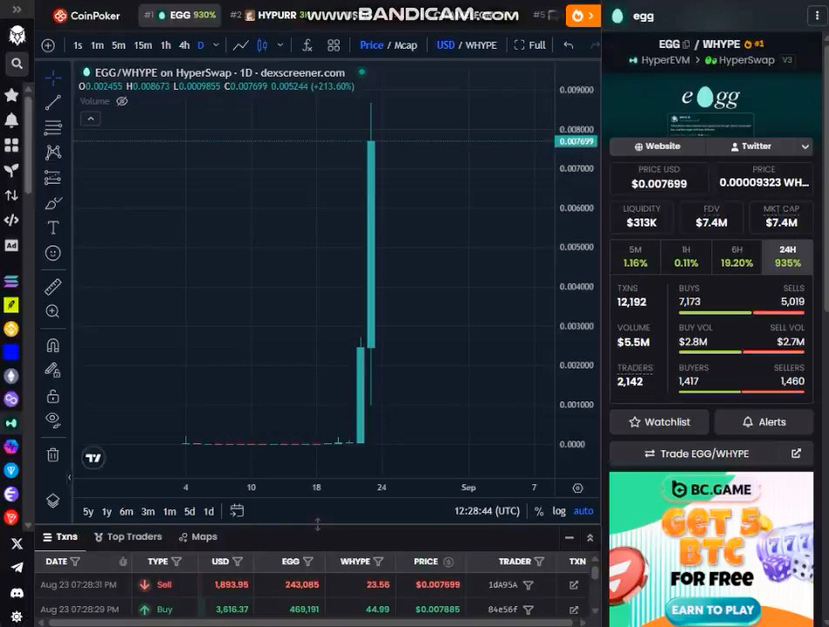Viewport: 829px width, 627px height.
Task: Add EGG to Watchlist
Action: (x=659, y=422)
